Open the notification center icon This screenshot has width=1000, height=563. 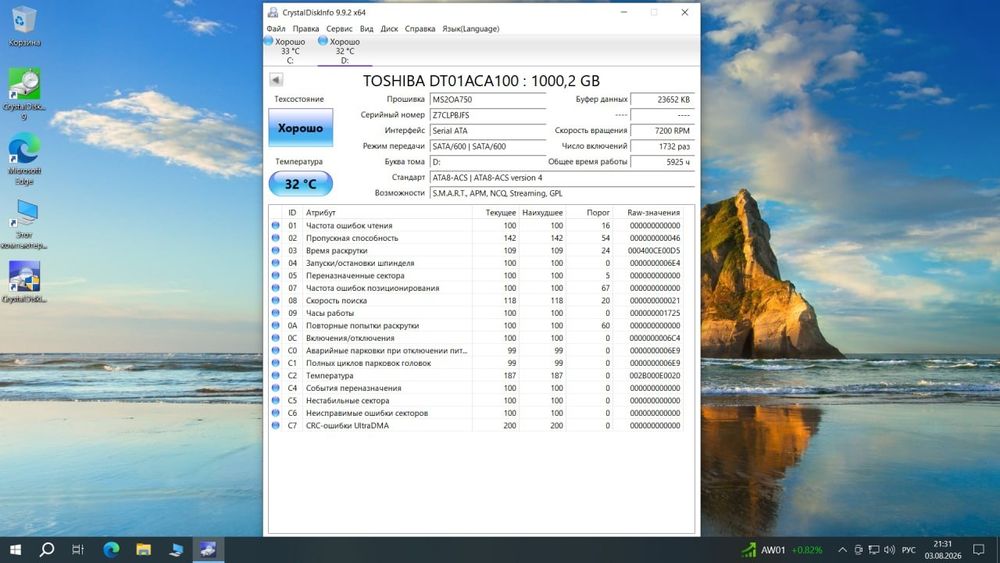[x=978, y=550]
